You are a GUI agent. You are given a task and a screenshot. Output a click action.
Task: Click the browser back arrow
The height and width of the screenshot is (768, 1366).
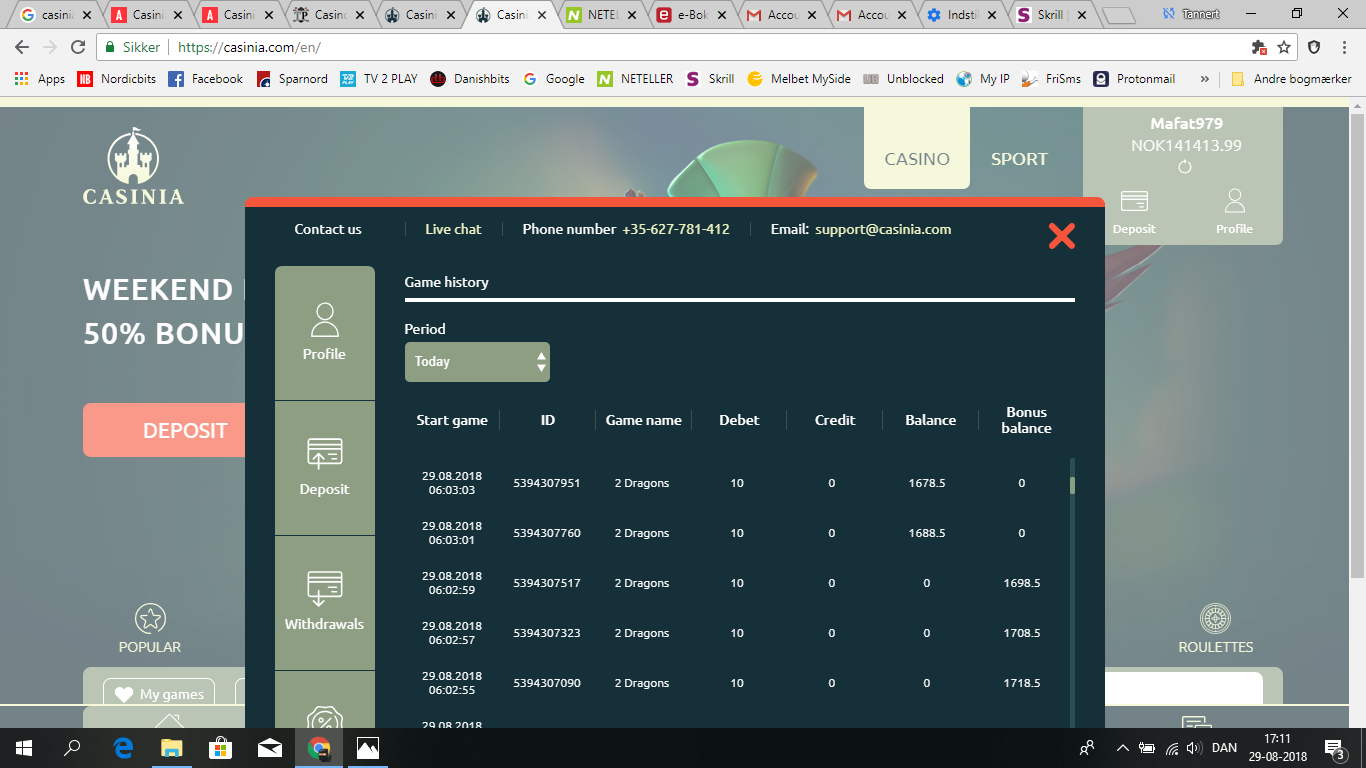point(22,47)
